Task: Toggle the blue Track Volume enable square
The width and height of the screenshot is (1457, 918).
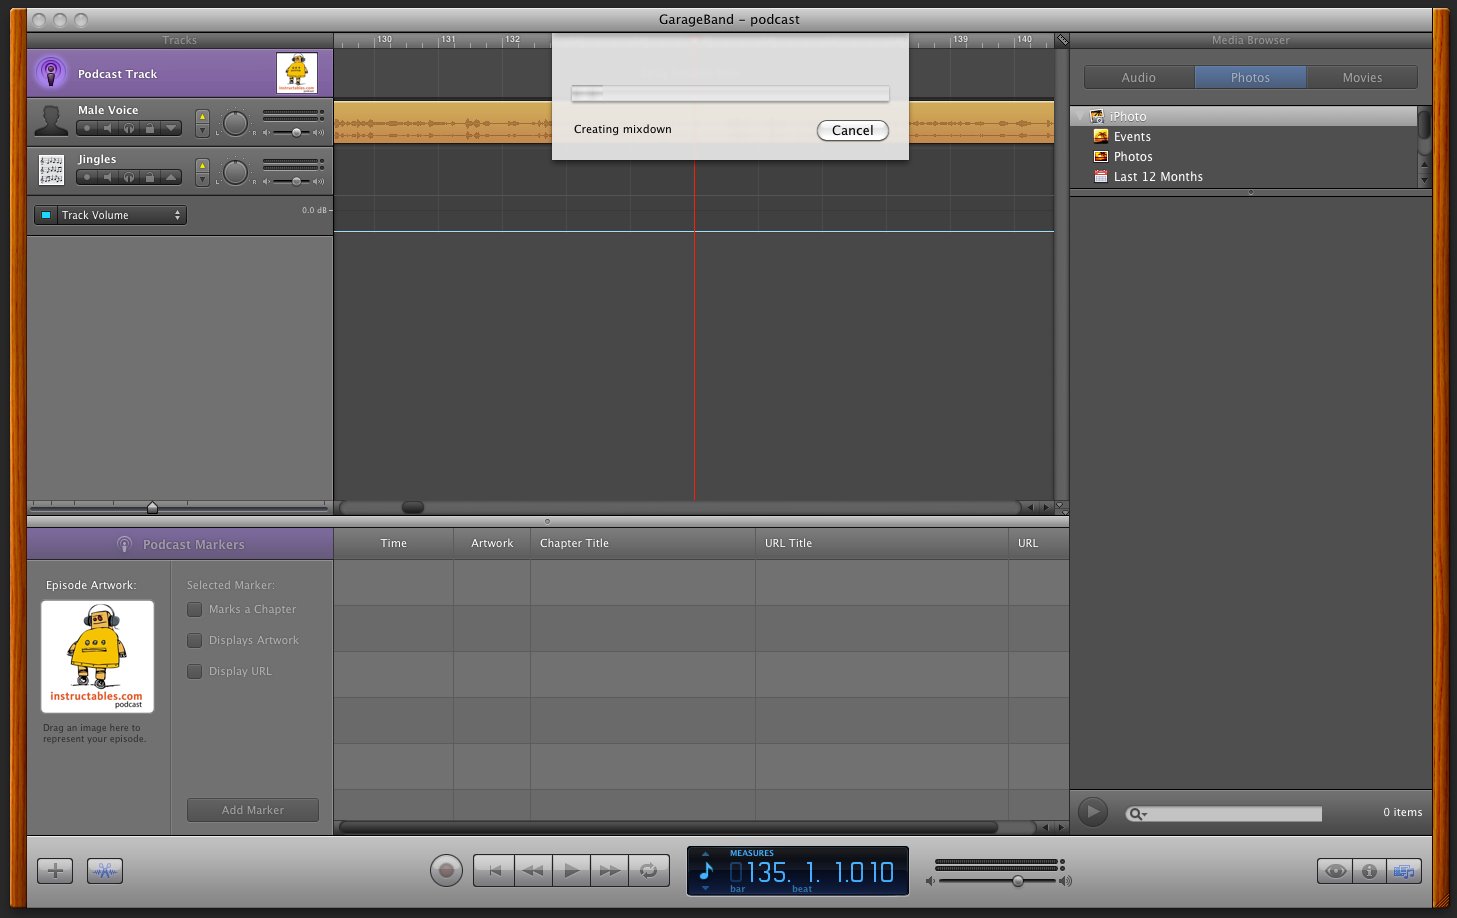Action: [46, 215]
